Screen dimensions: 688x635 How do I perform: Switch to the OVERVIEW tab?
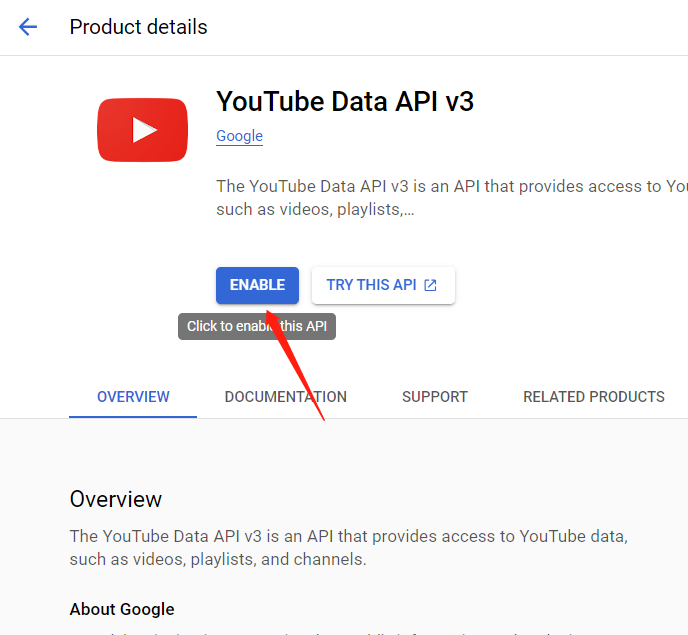tap(133, 397)
